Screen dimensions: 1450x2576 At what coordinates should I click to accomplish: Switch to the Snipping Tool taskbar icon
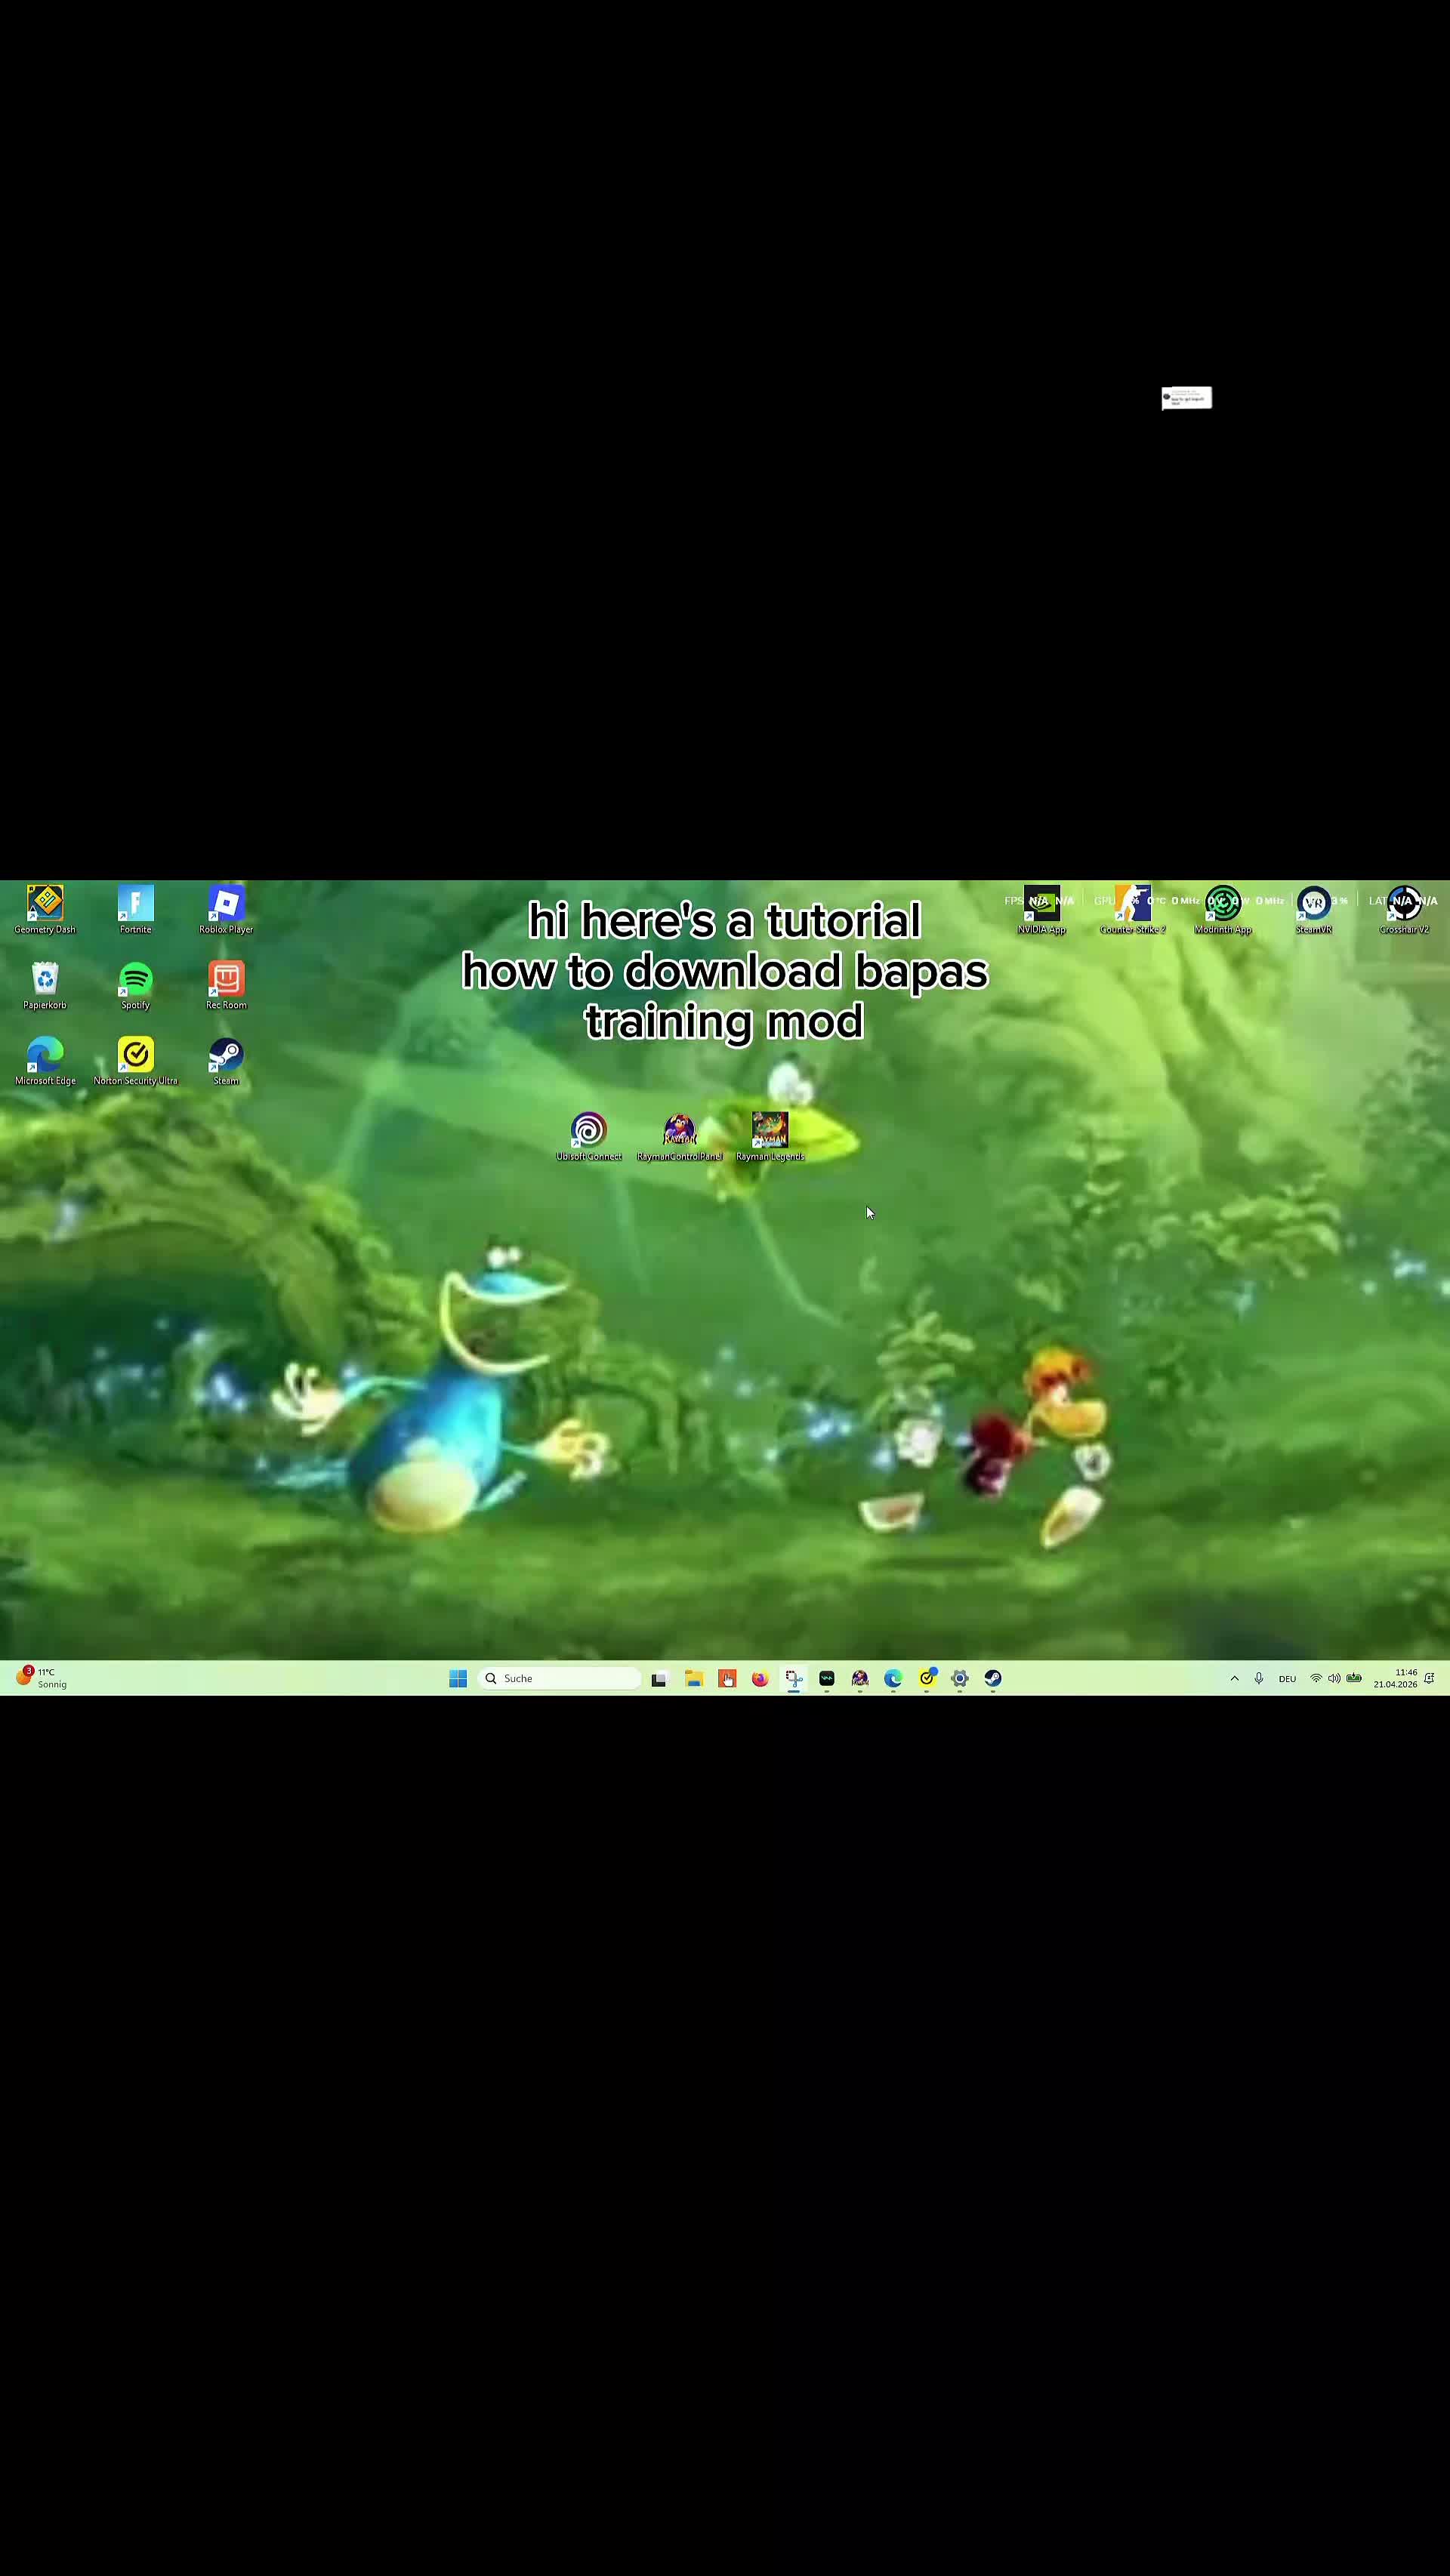[794, 1679]
